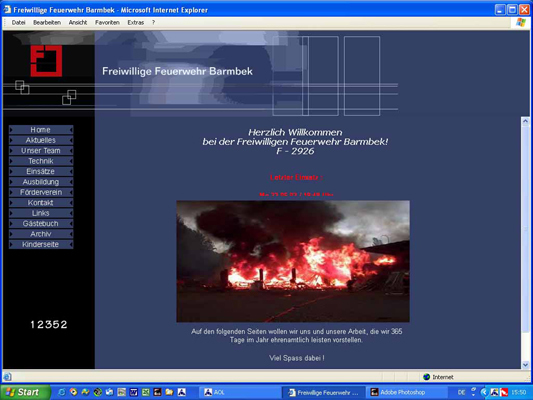Click the page icon in the status bar

(x=7, y=377)
